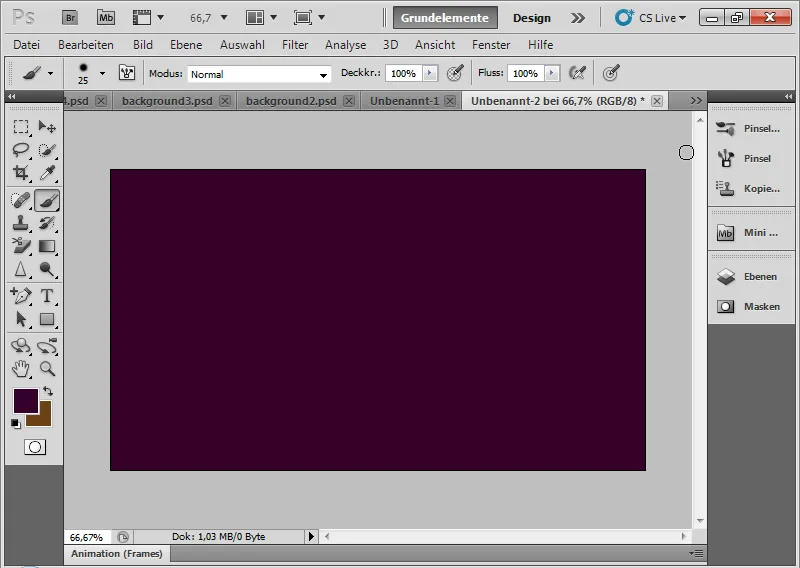Select the Quick Selection tool

[47, 150]
